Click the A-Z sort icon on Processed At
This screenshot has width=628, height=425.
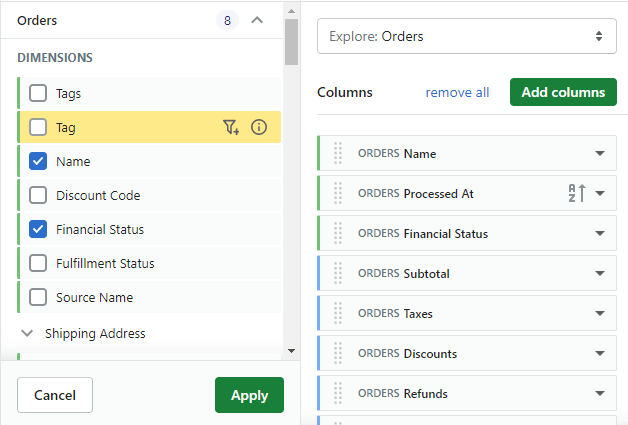click(577, 193)
